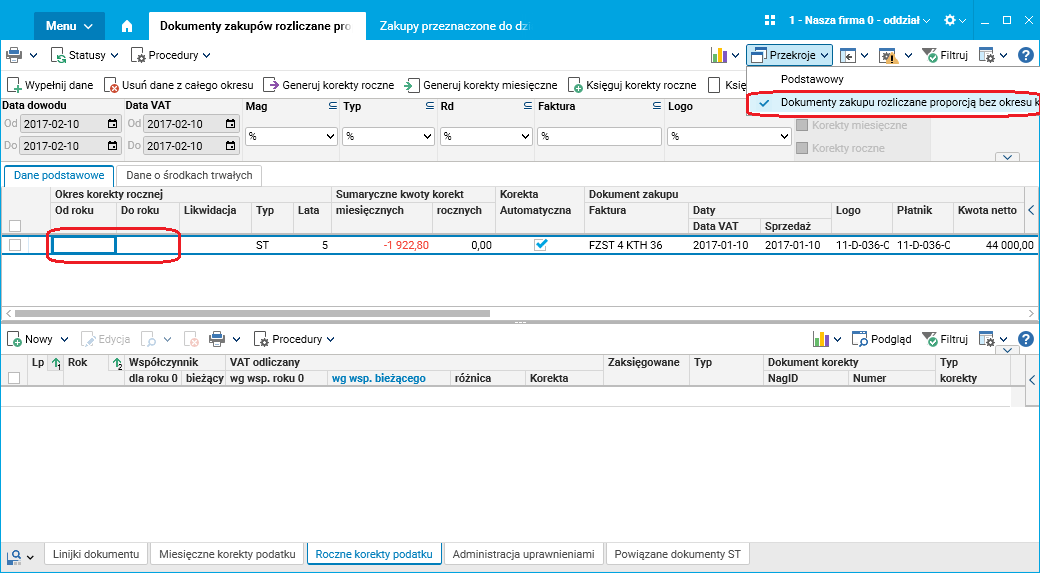Screen dimensions: 1040x573
Task: Open the Rd dropdown filter
Action: 486,136
